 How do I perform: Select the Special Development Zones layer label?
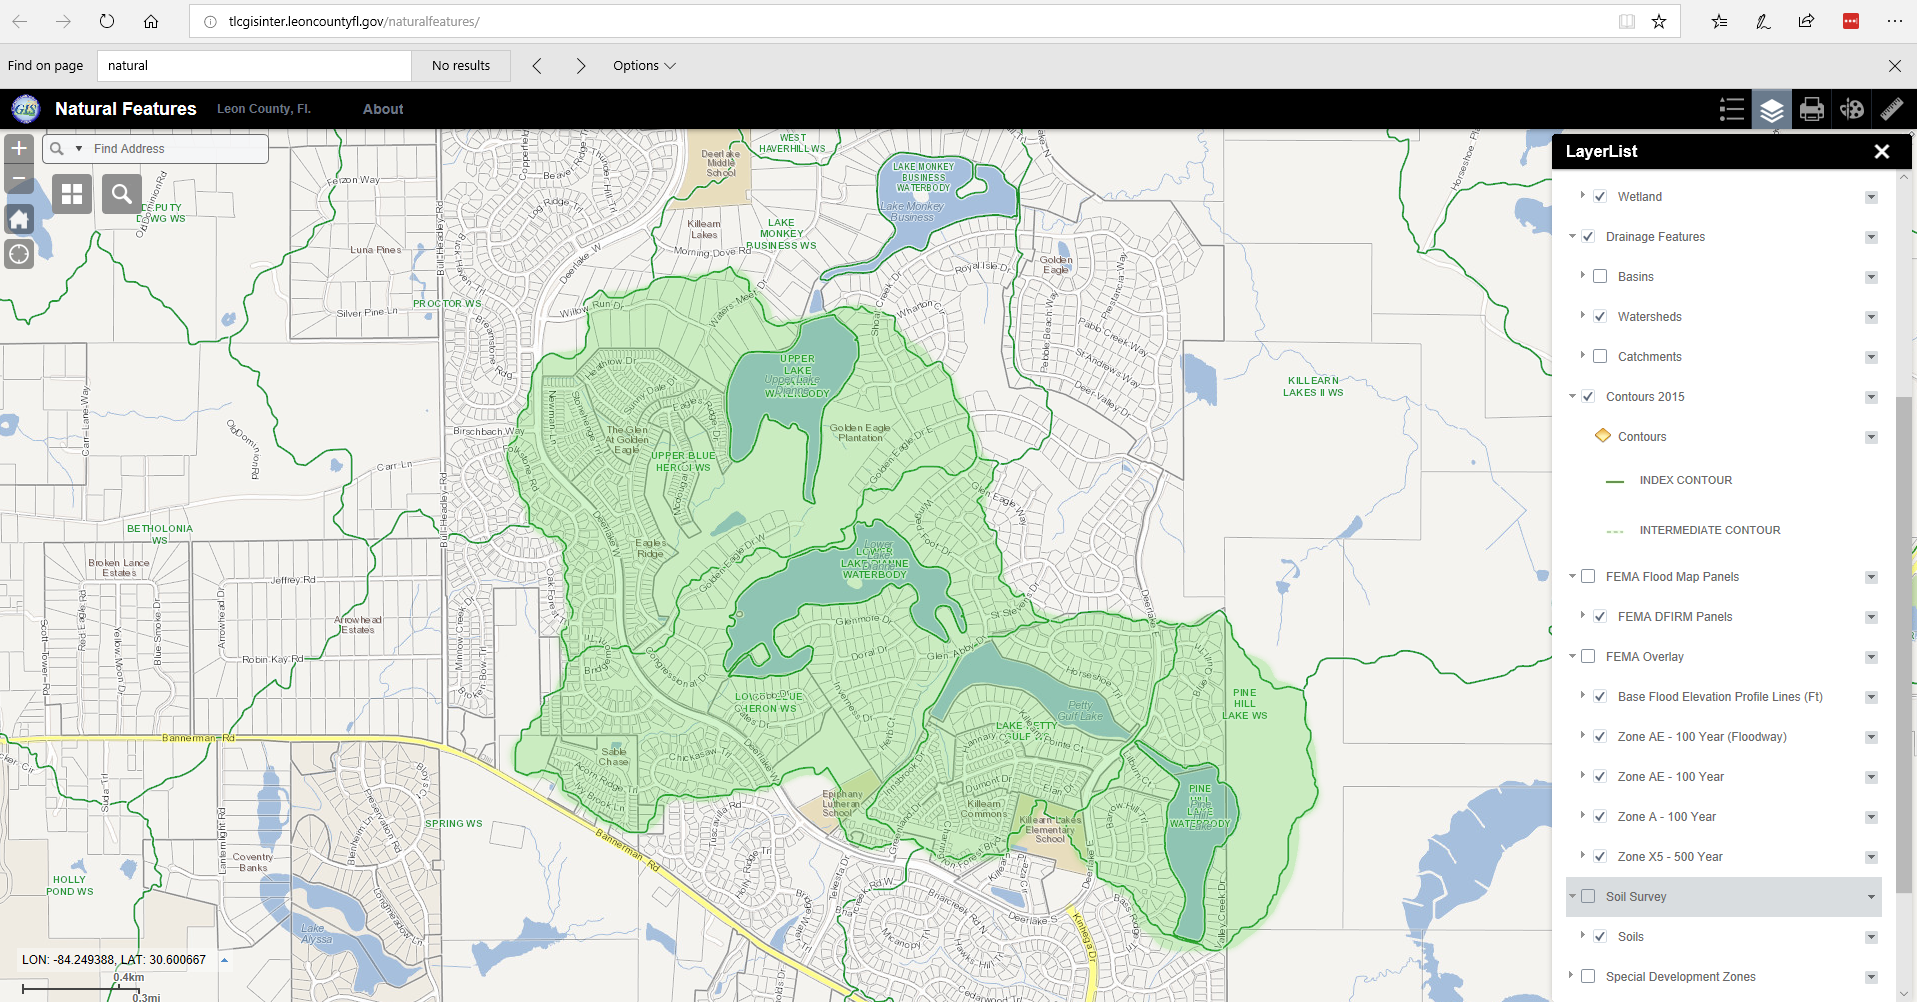[1681, 977]
